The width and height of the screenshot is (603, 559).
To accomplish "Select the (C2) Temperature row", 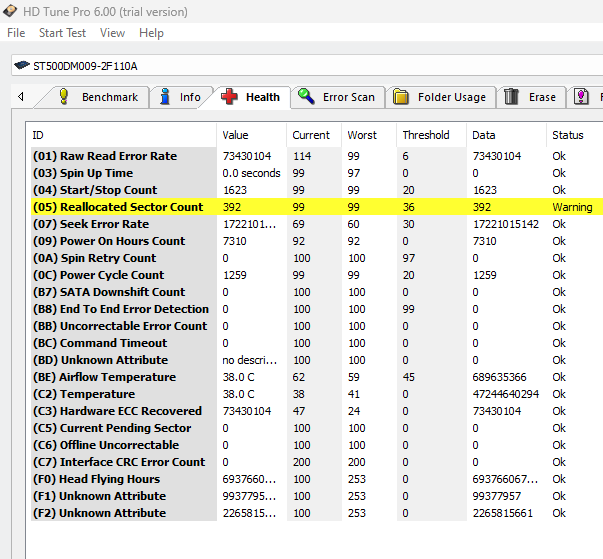I will [x=317, y=394].
